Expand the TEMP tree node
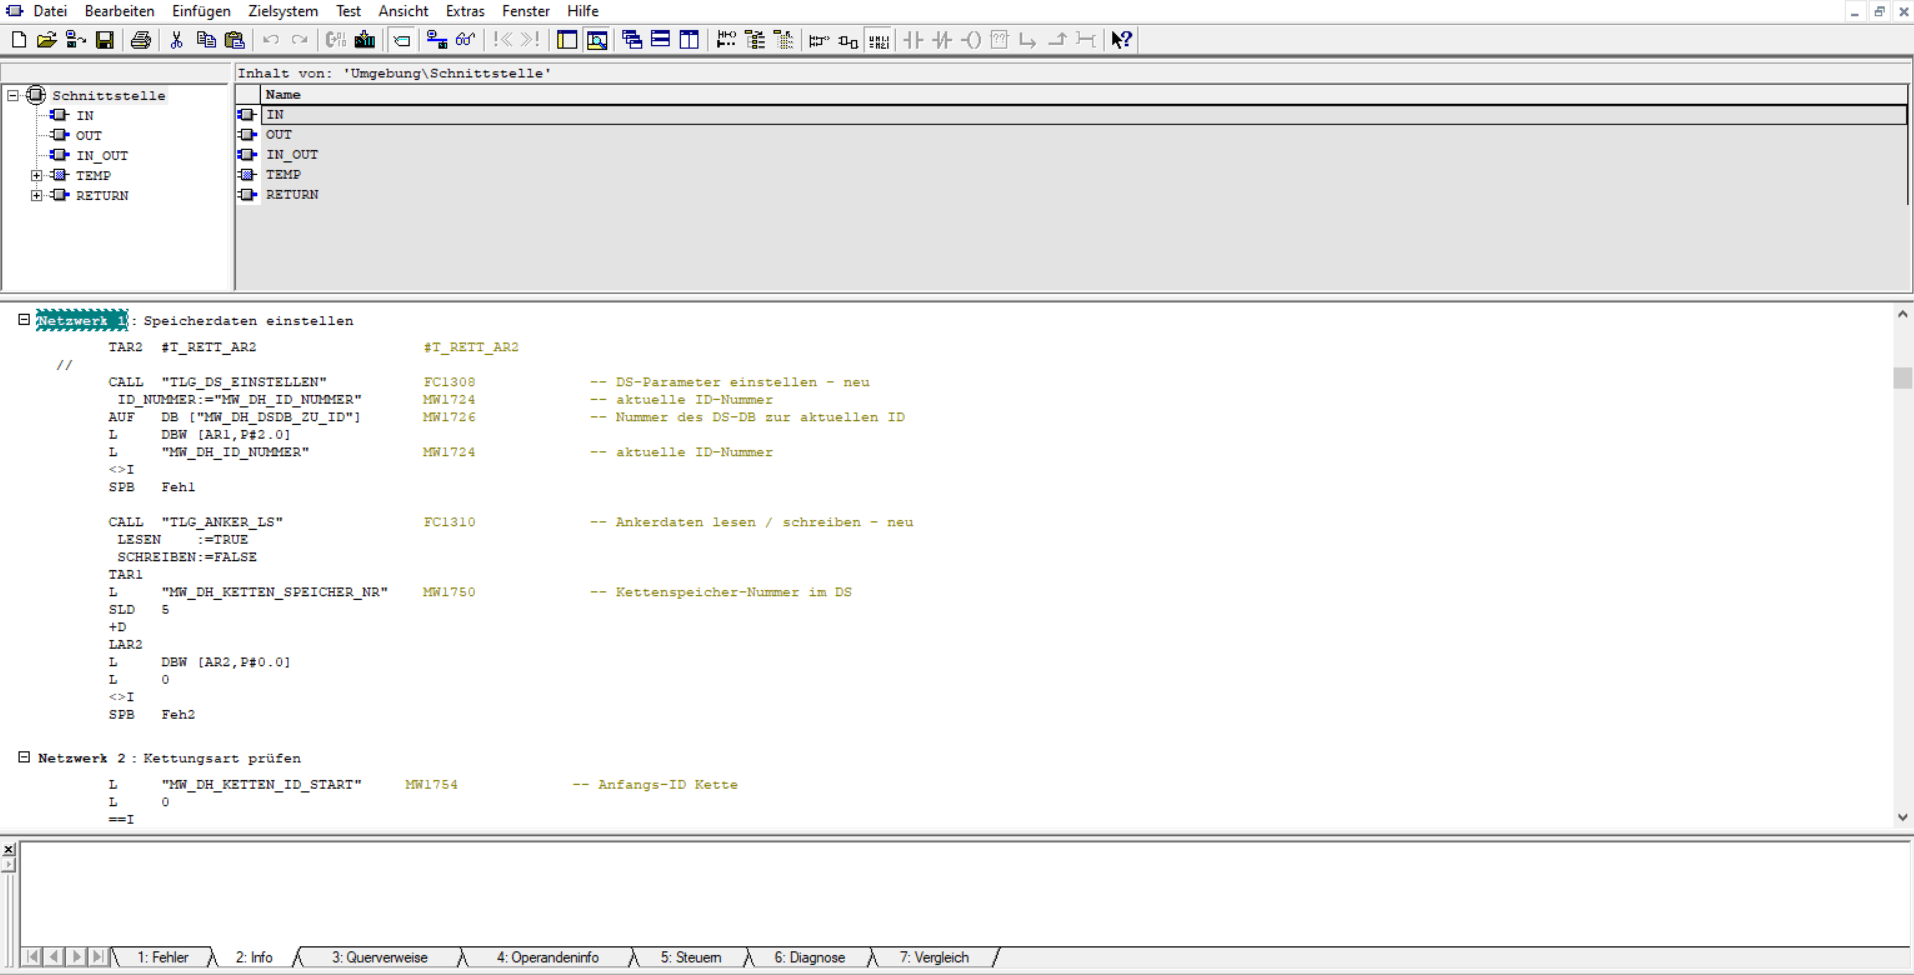The width and height of the screenshot is (1914, 975). (37, 175)
